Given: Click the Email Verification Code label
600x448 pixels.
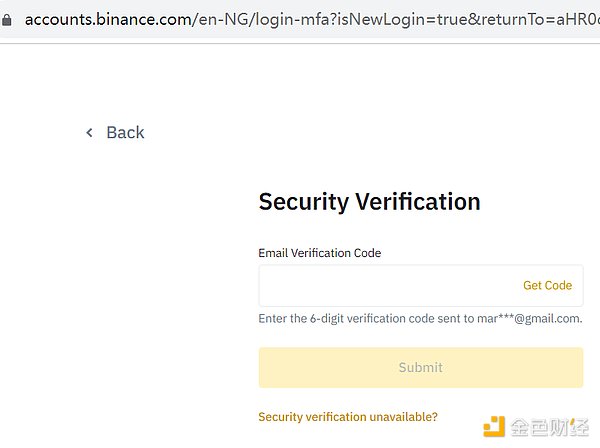Looking at the screenshot, I should click(x=319, y=253).
